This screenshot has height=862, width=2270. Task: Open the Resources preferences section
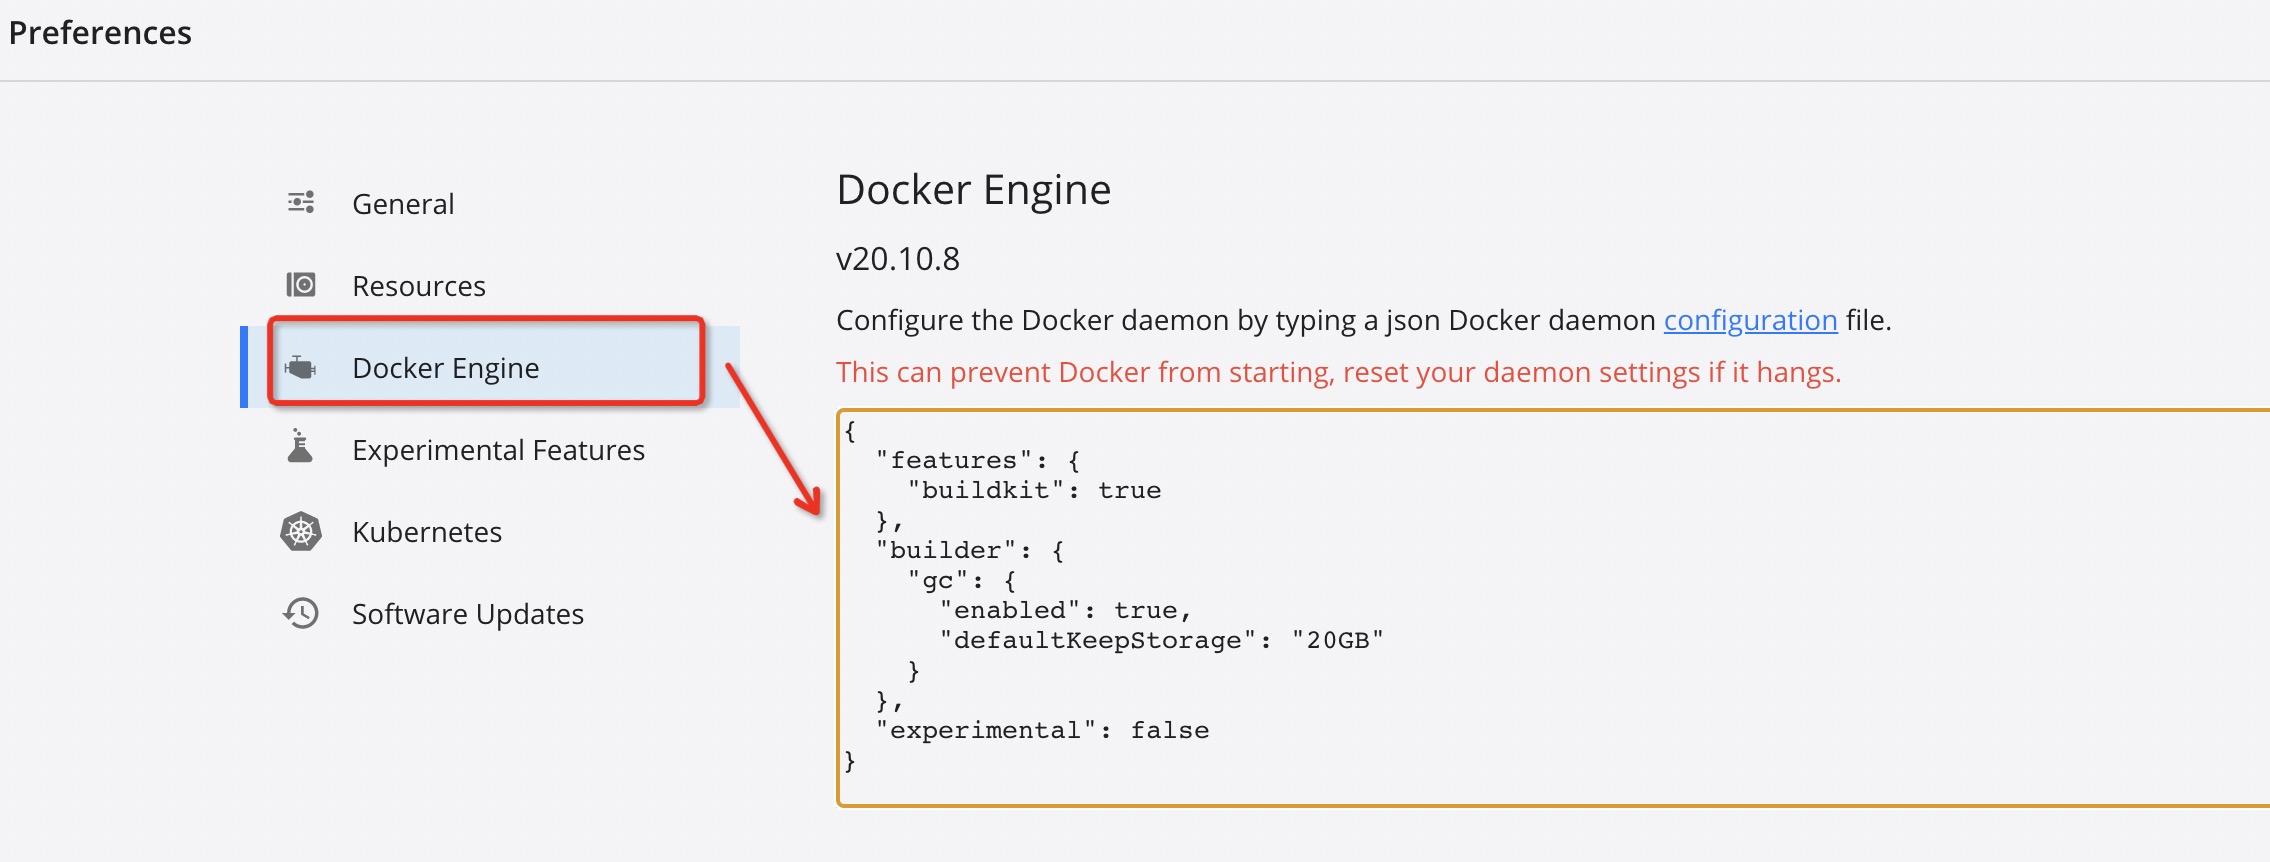coord(490,285)
